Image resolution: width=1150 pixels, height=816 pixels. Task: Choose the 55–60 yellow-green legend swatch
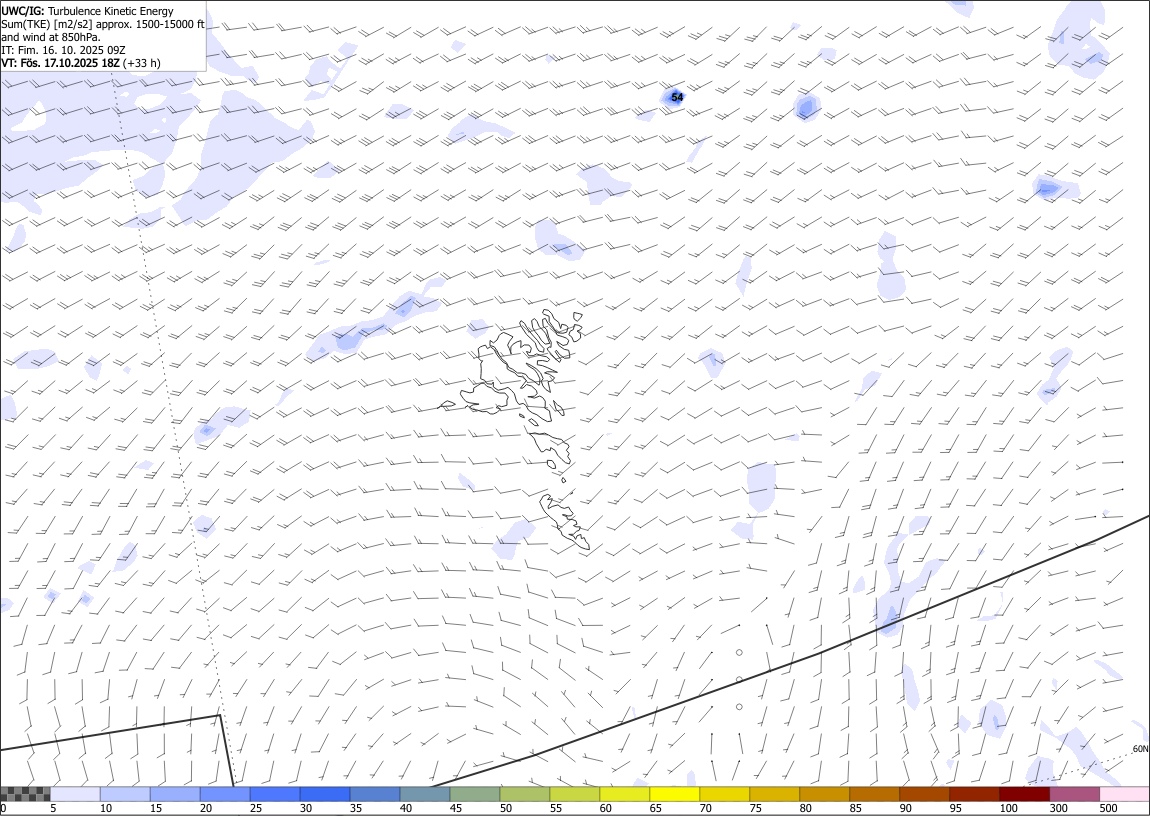click(x=575, y=794)
